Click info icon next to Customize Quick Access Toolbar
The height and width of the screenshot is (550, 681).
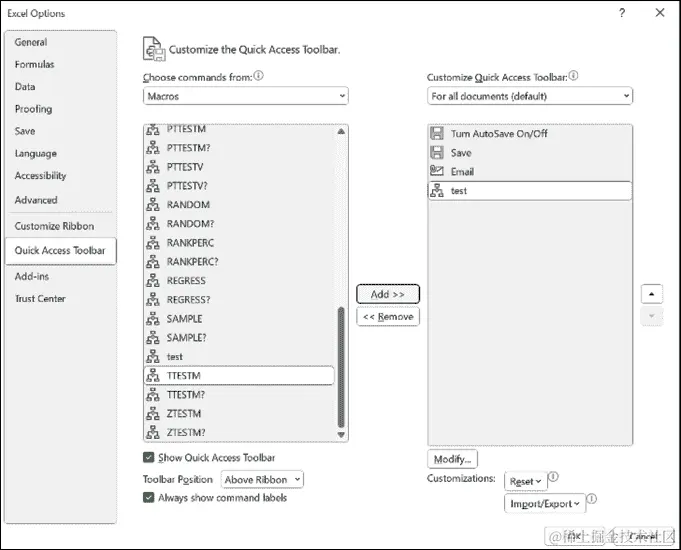pyautogui.click(x=573, y=76)
